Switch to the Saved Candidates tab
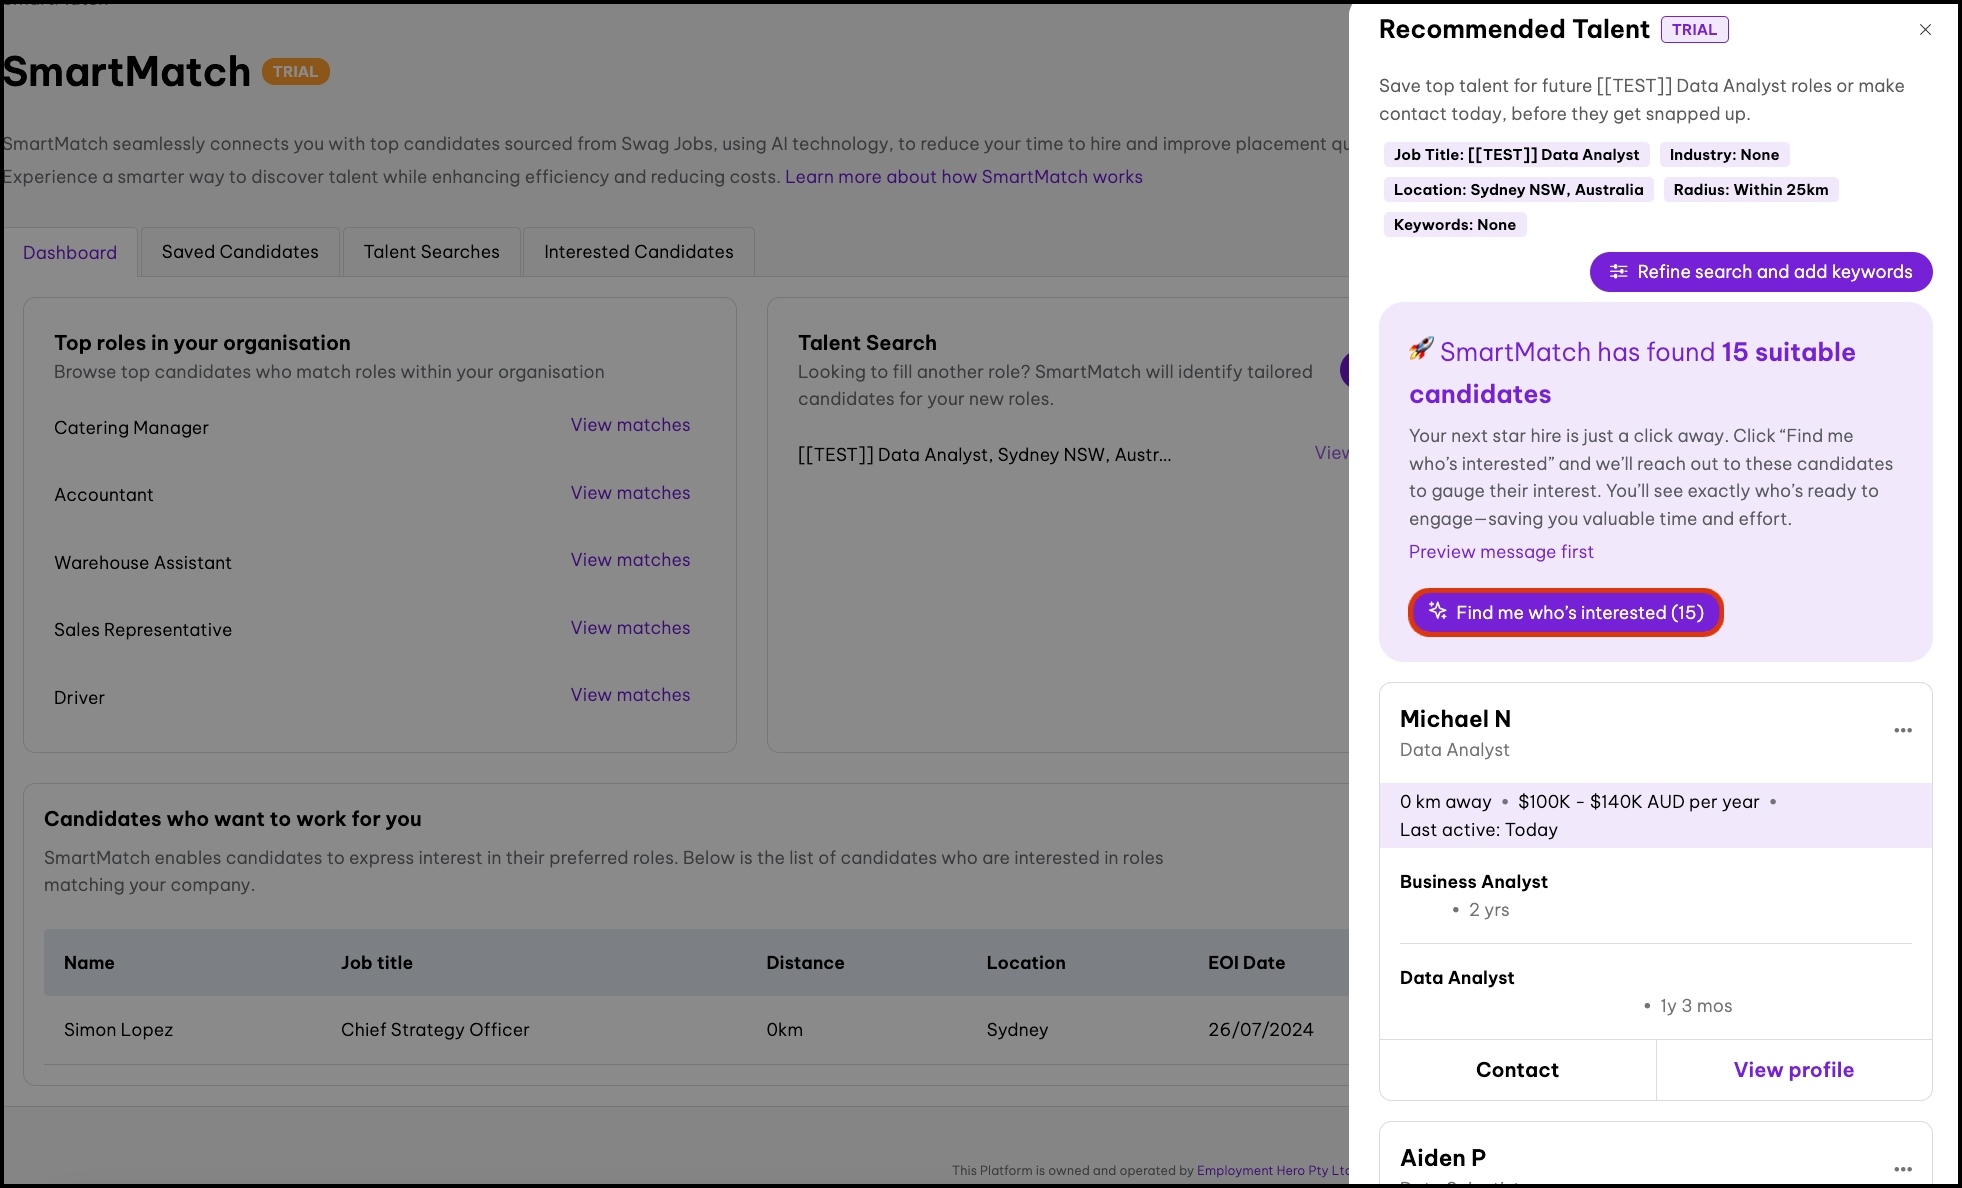Image resolution: width=1962 pixels, height=1188 pixels. click(240, 252)
